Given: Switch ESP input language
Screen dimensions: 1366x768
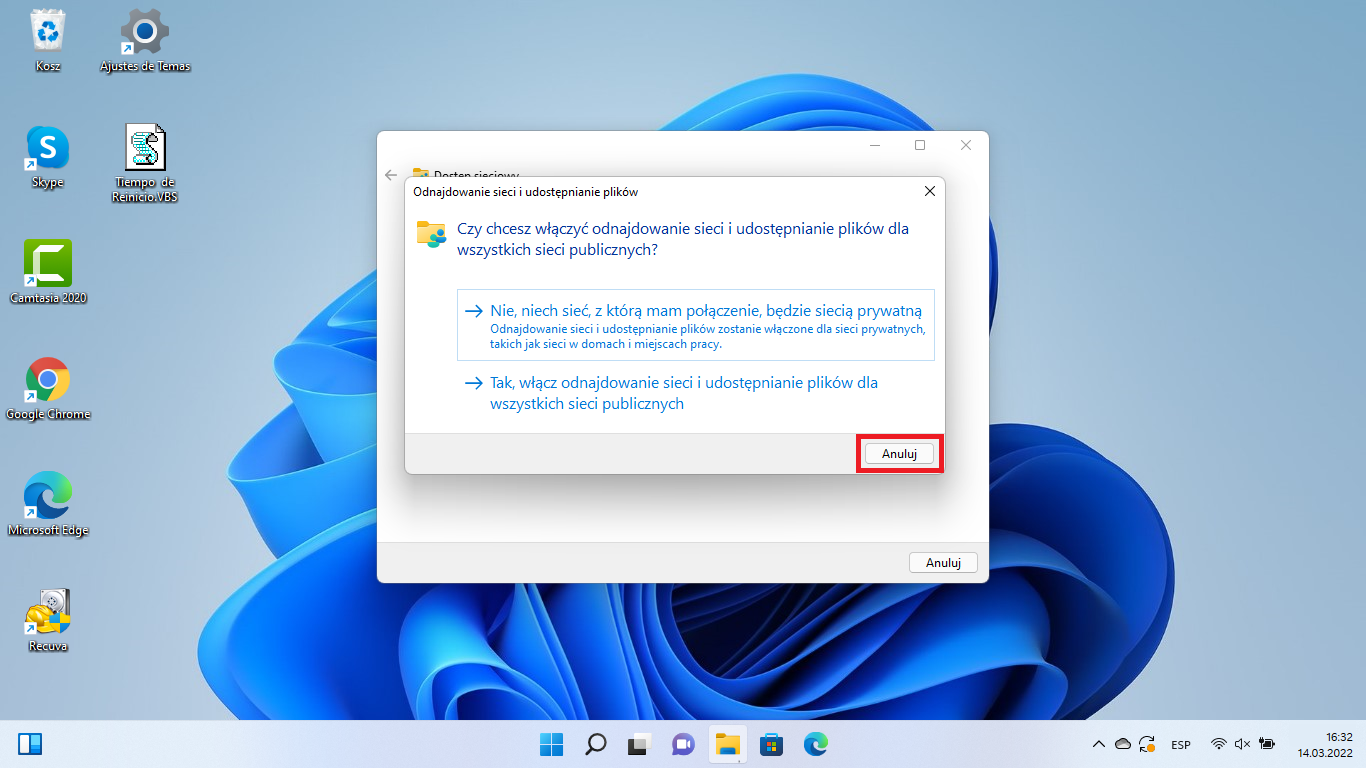Looking at the screenshot, I should (x=1181, y=745).
